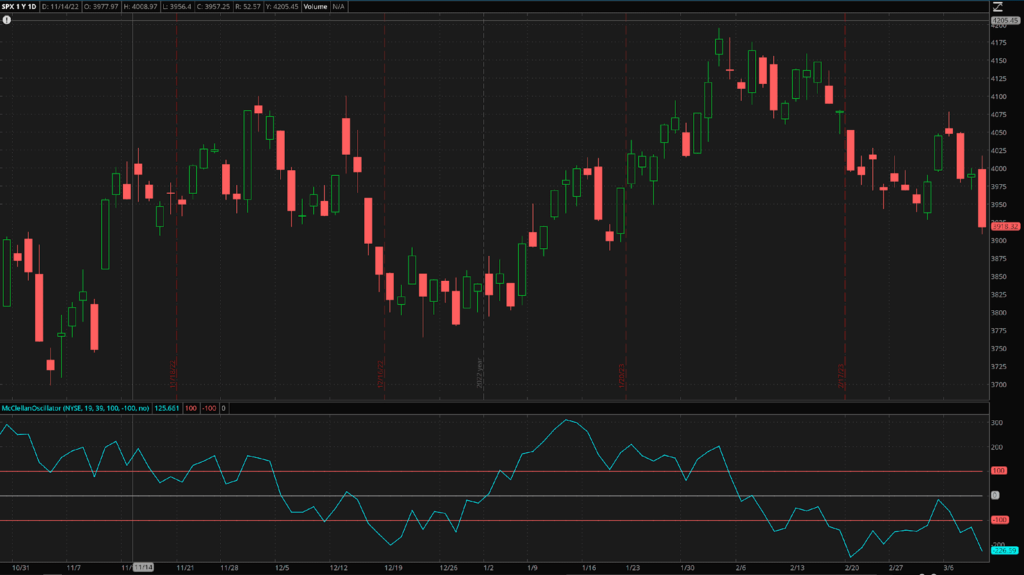Click the 2/27 date on time axis
Viewport: 1024px width, 575px height.
(x=896, y=568)
